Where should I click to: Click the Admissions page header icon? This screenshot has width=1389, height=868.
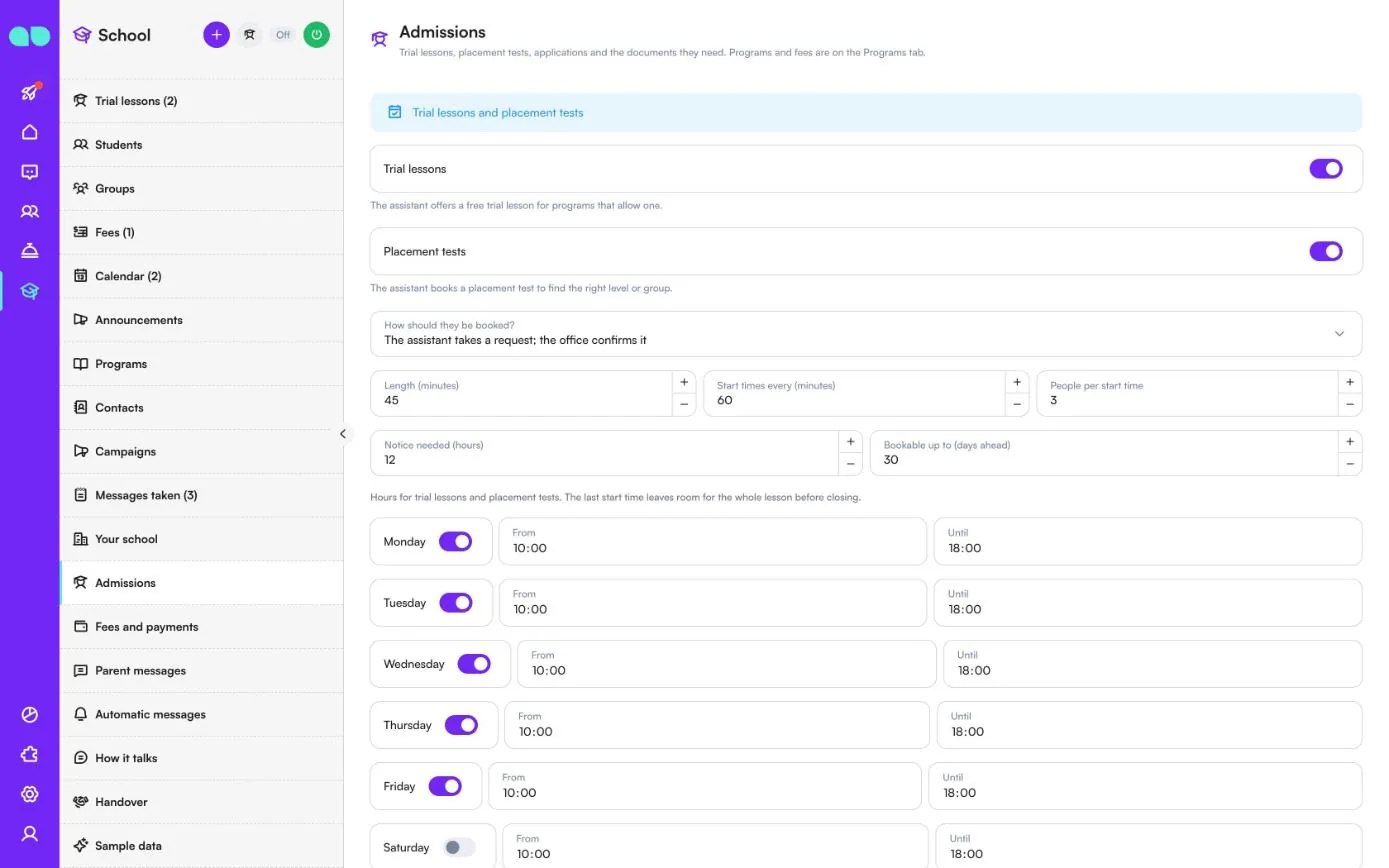point(379,39)
